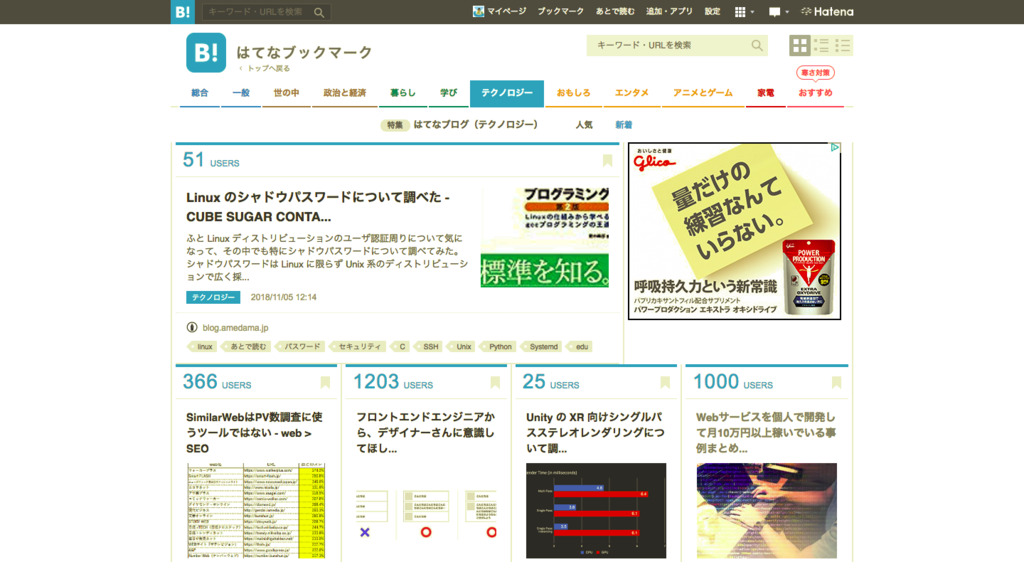Select the おもしろ category tab
The height and width of the screenshot is (562, 1024).
[573, 93]
